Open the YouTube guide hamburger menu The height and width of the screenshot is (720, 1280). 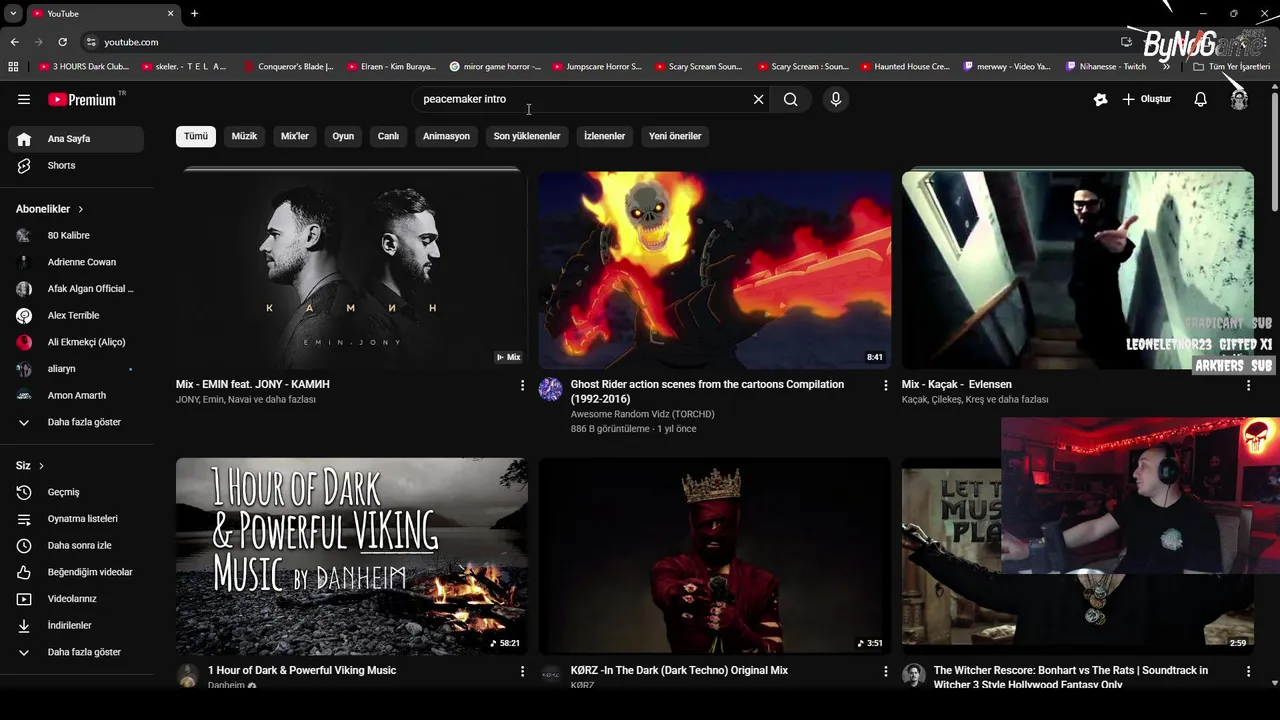24,99
